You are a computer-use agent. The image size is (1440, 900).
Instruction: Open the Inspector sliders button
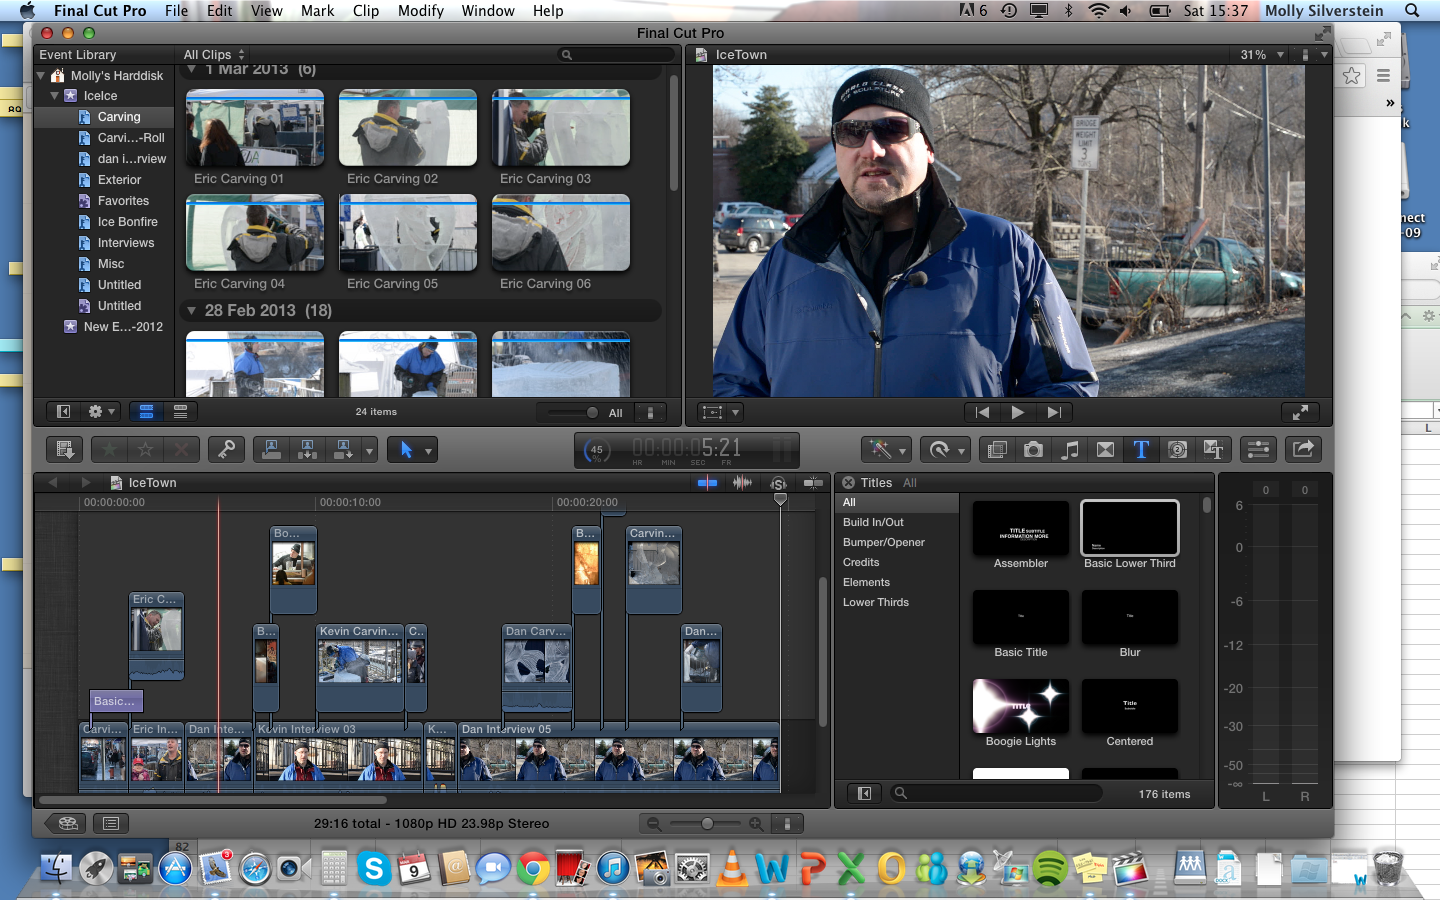point(1259,450)
